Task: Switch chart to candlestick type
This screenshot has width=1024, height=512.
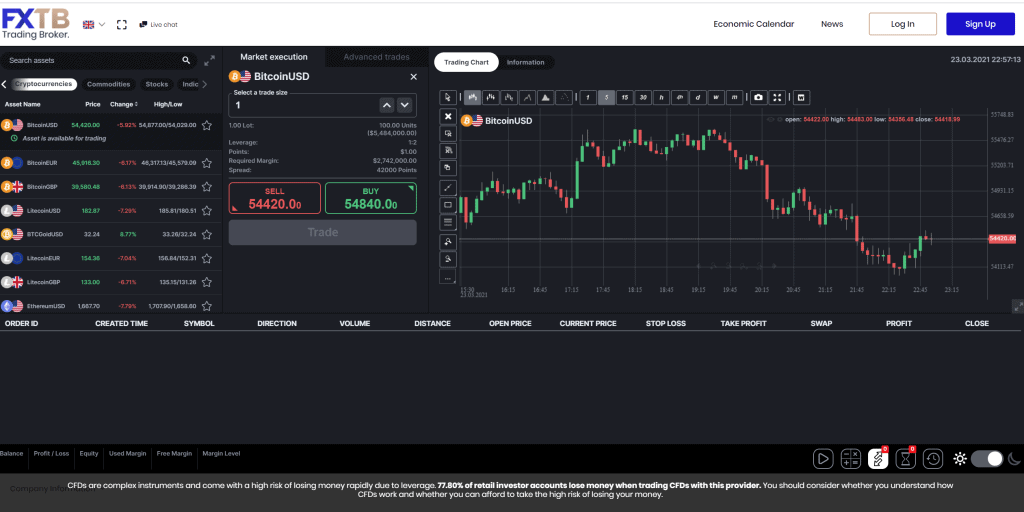Action: (472, 97)
